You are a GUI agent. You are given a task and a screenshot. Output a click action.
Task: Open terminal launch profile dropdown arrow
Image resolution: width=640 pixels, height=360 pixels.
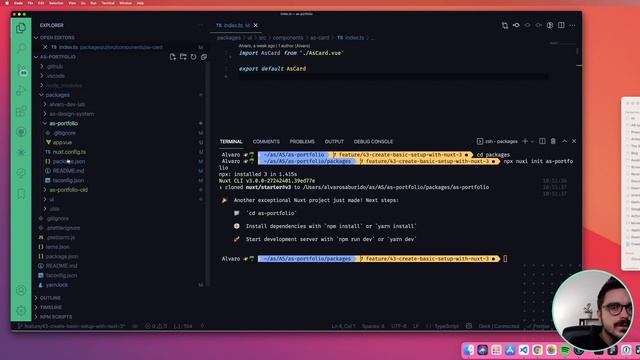click(x=532, y=142)
